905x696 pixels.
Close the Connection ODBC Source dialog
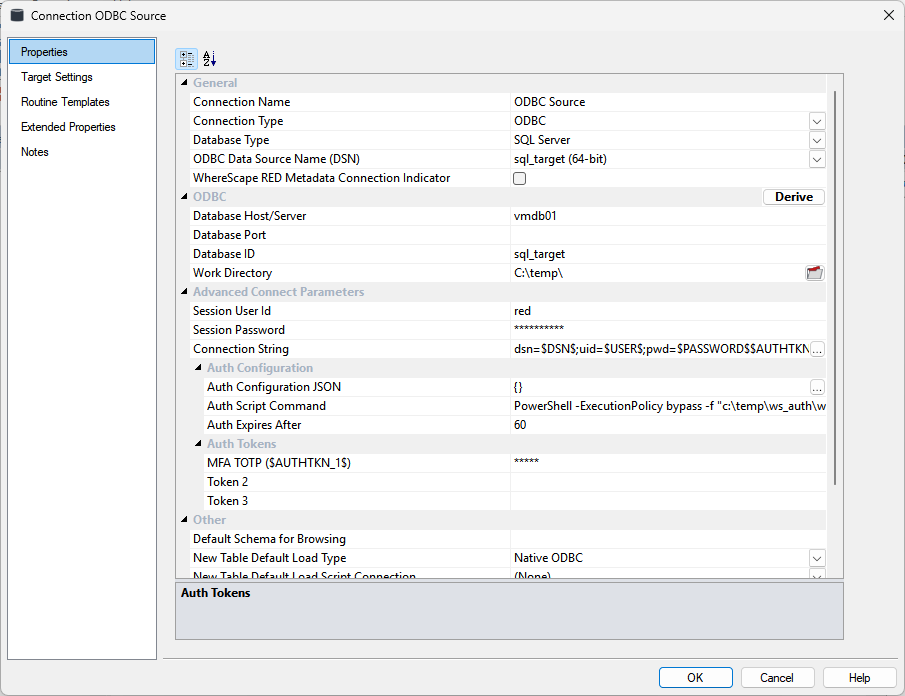(x=889, y=15)
